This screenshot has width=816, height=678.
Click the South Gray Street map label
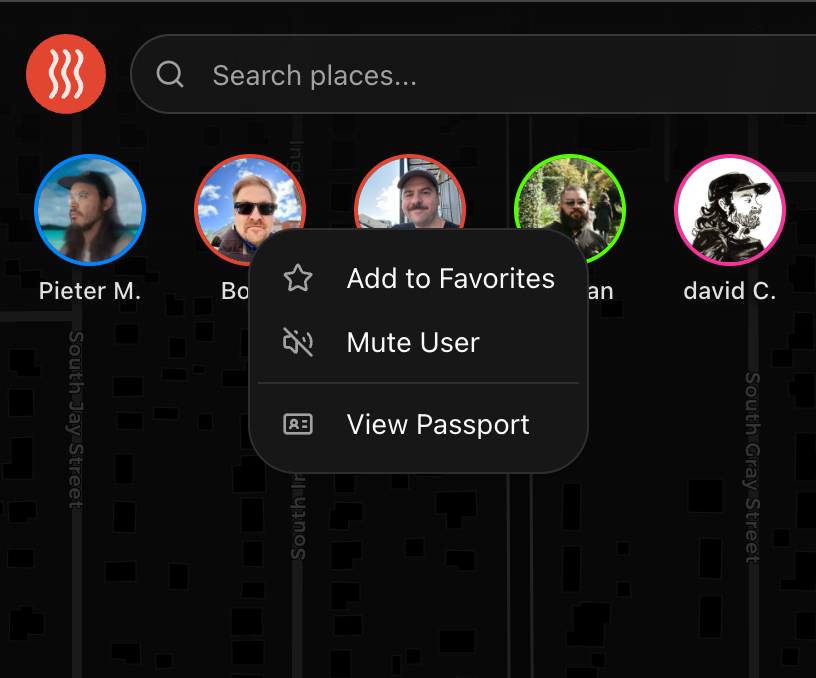tap(752, 467)
